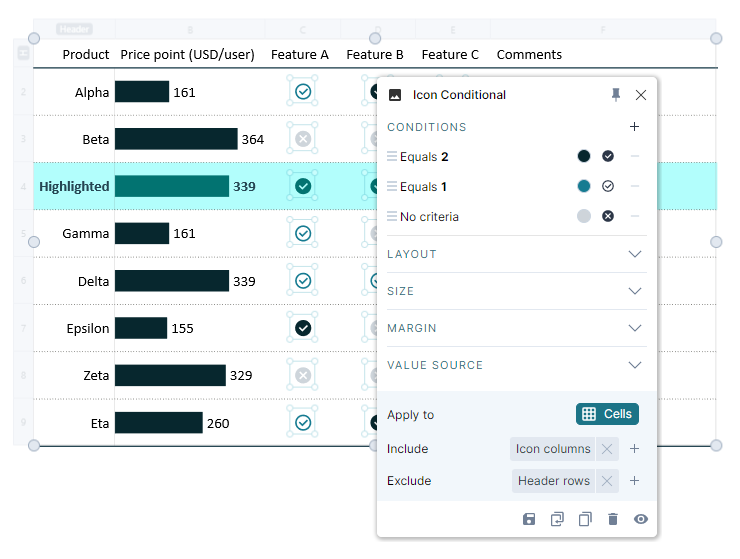Add another Include filter
Screen dimensions: 740x559
click(x=634, y=449)
